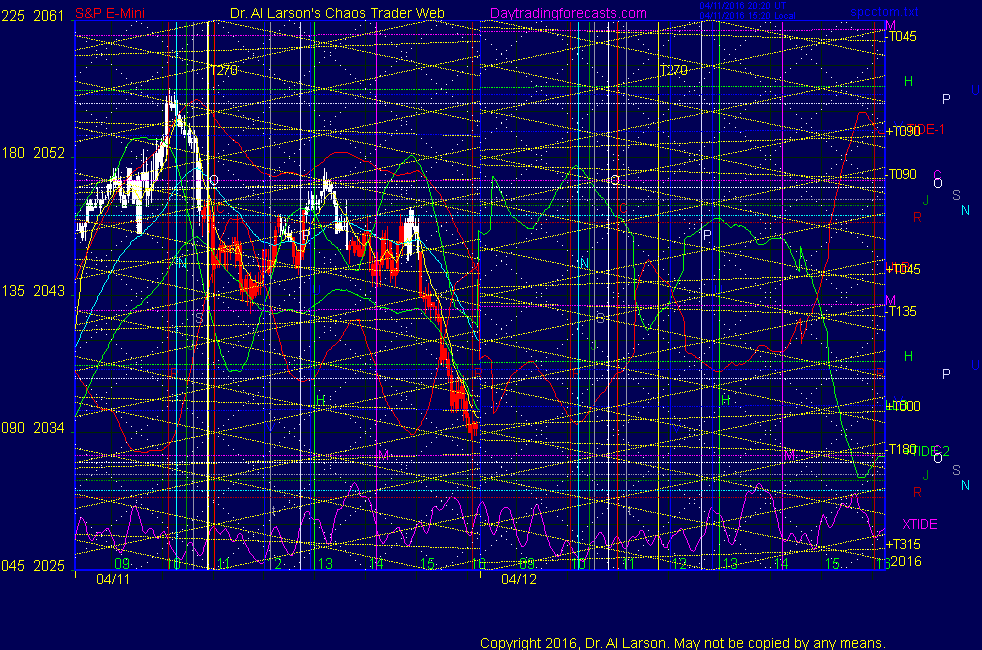
Task: Select the +T315 level marker
Action: click(x=902, y=544)
